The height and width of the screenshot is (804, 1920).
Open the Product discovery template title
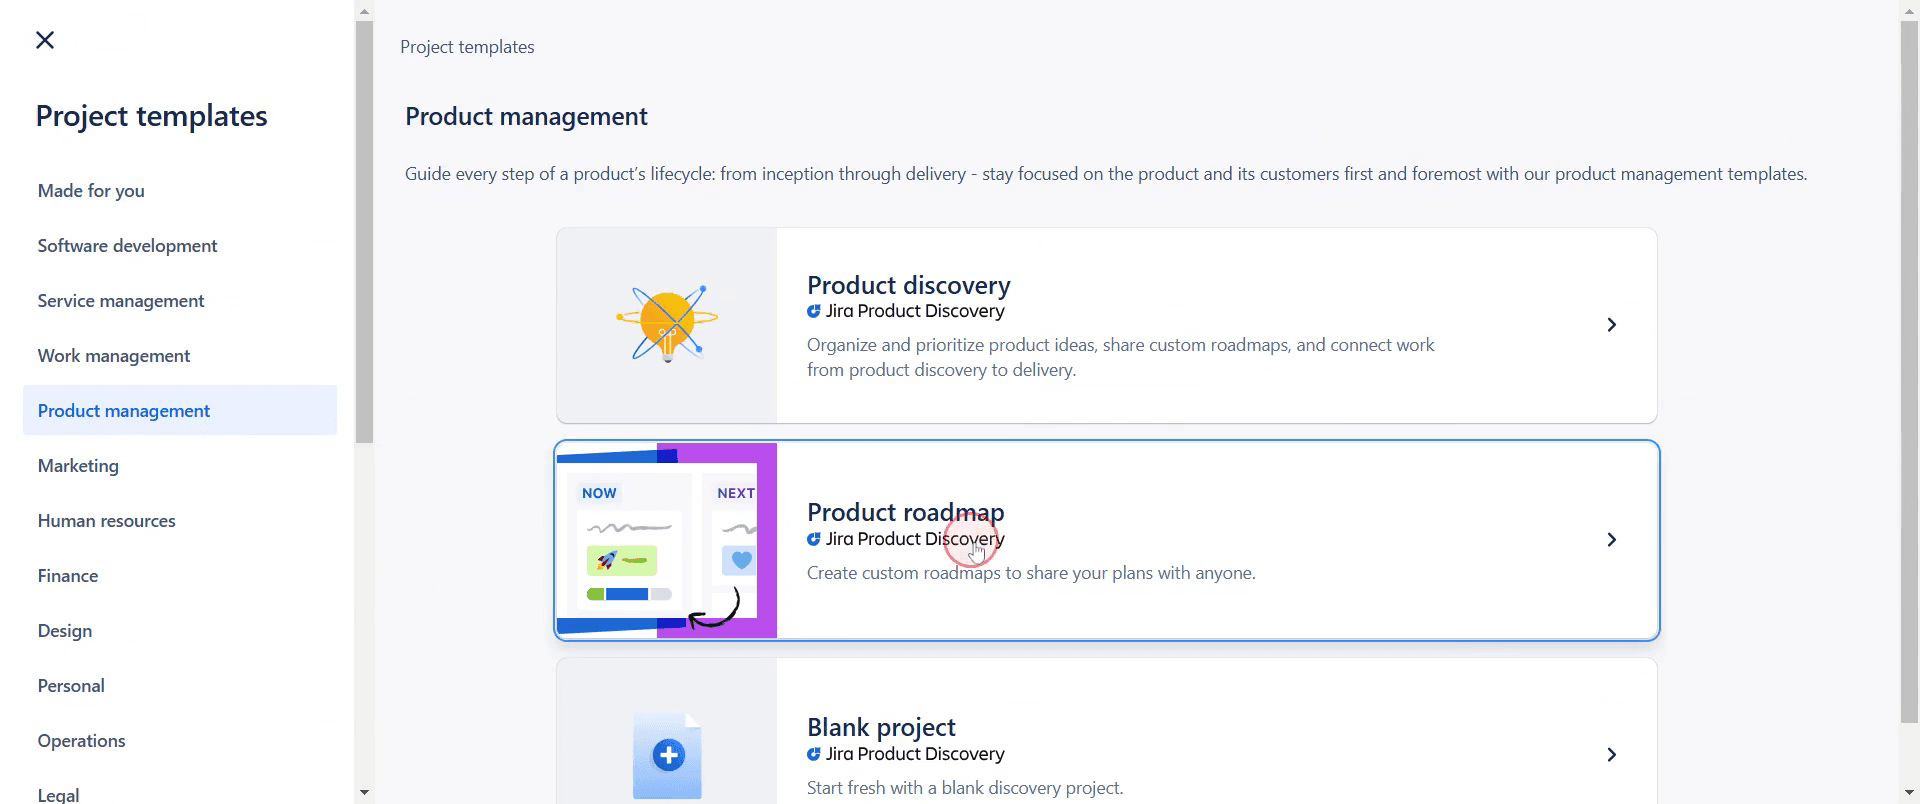tap(908, 285)
